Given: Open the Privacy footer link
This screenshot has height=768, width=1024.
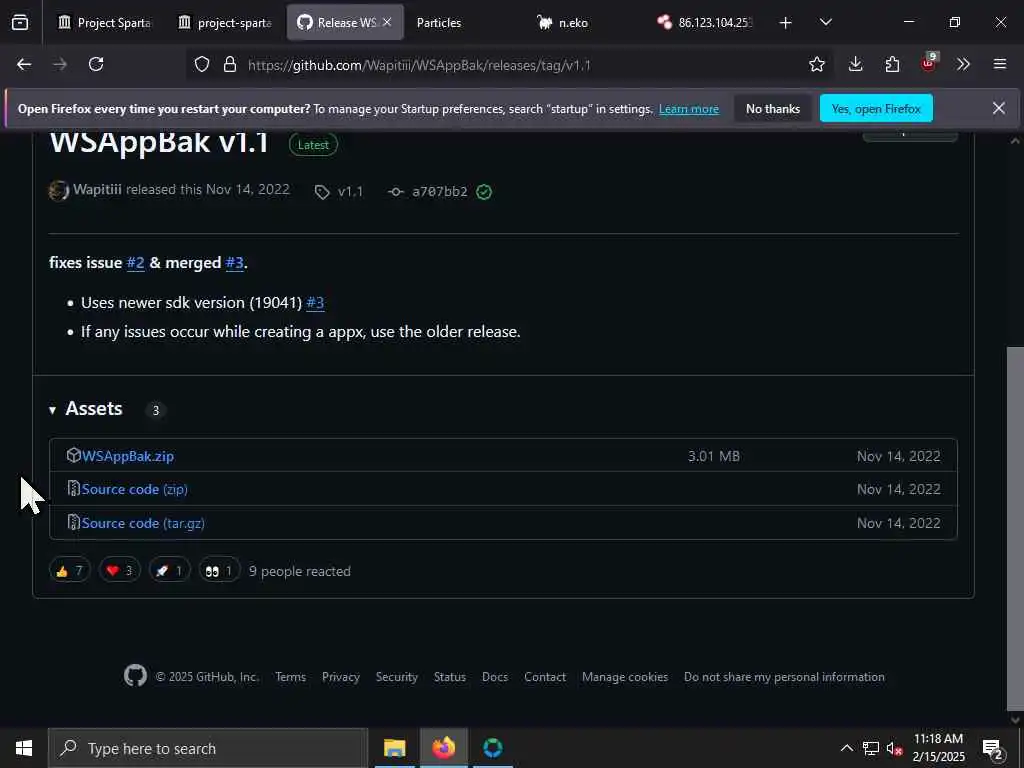Looking at the screenshot, I should click(340, 677).
